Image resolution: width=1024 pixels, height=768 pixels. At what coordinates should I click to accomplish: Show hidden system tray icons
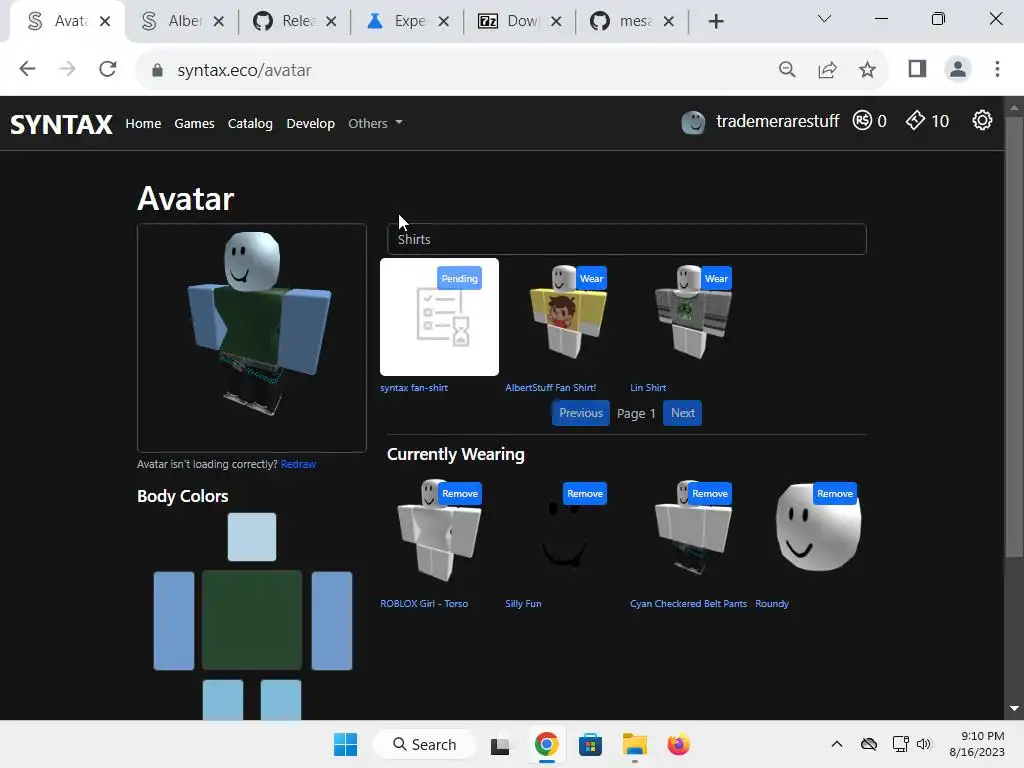(x=837, y=744)
